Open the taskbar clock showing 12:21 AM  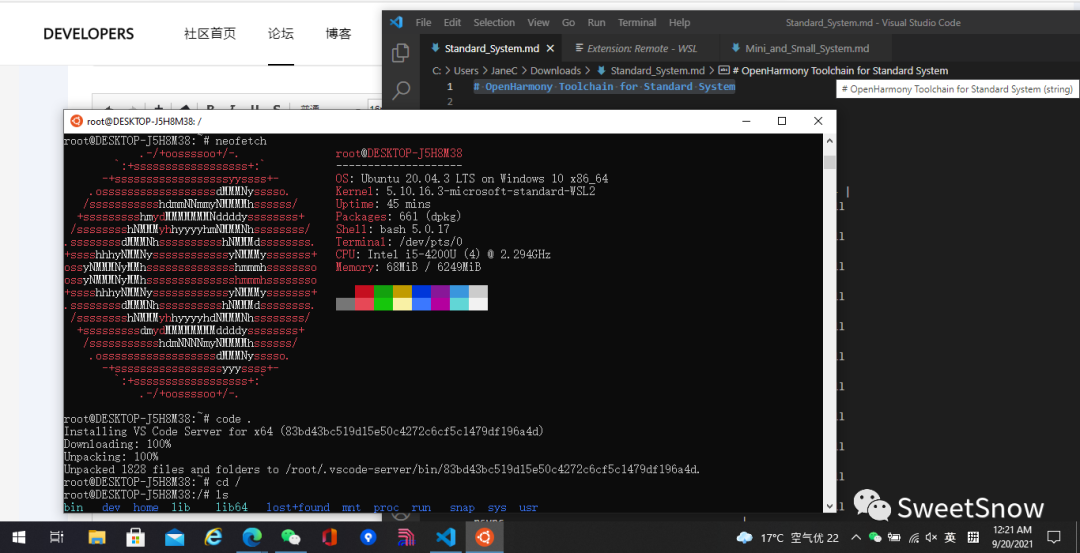(x=1012, y=536)
